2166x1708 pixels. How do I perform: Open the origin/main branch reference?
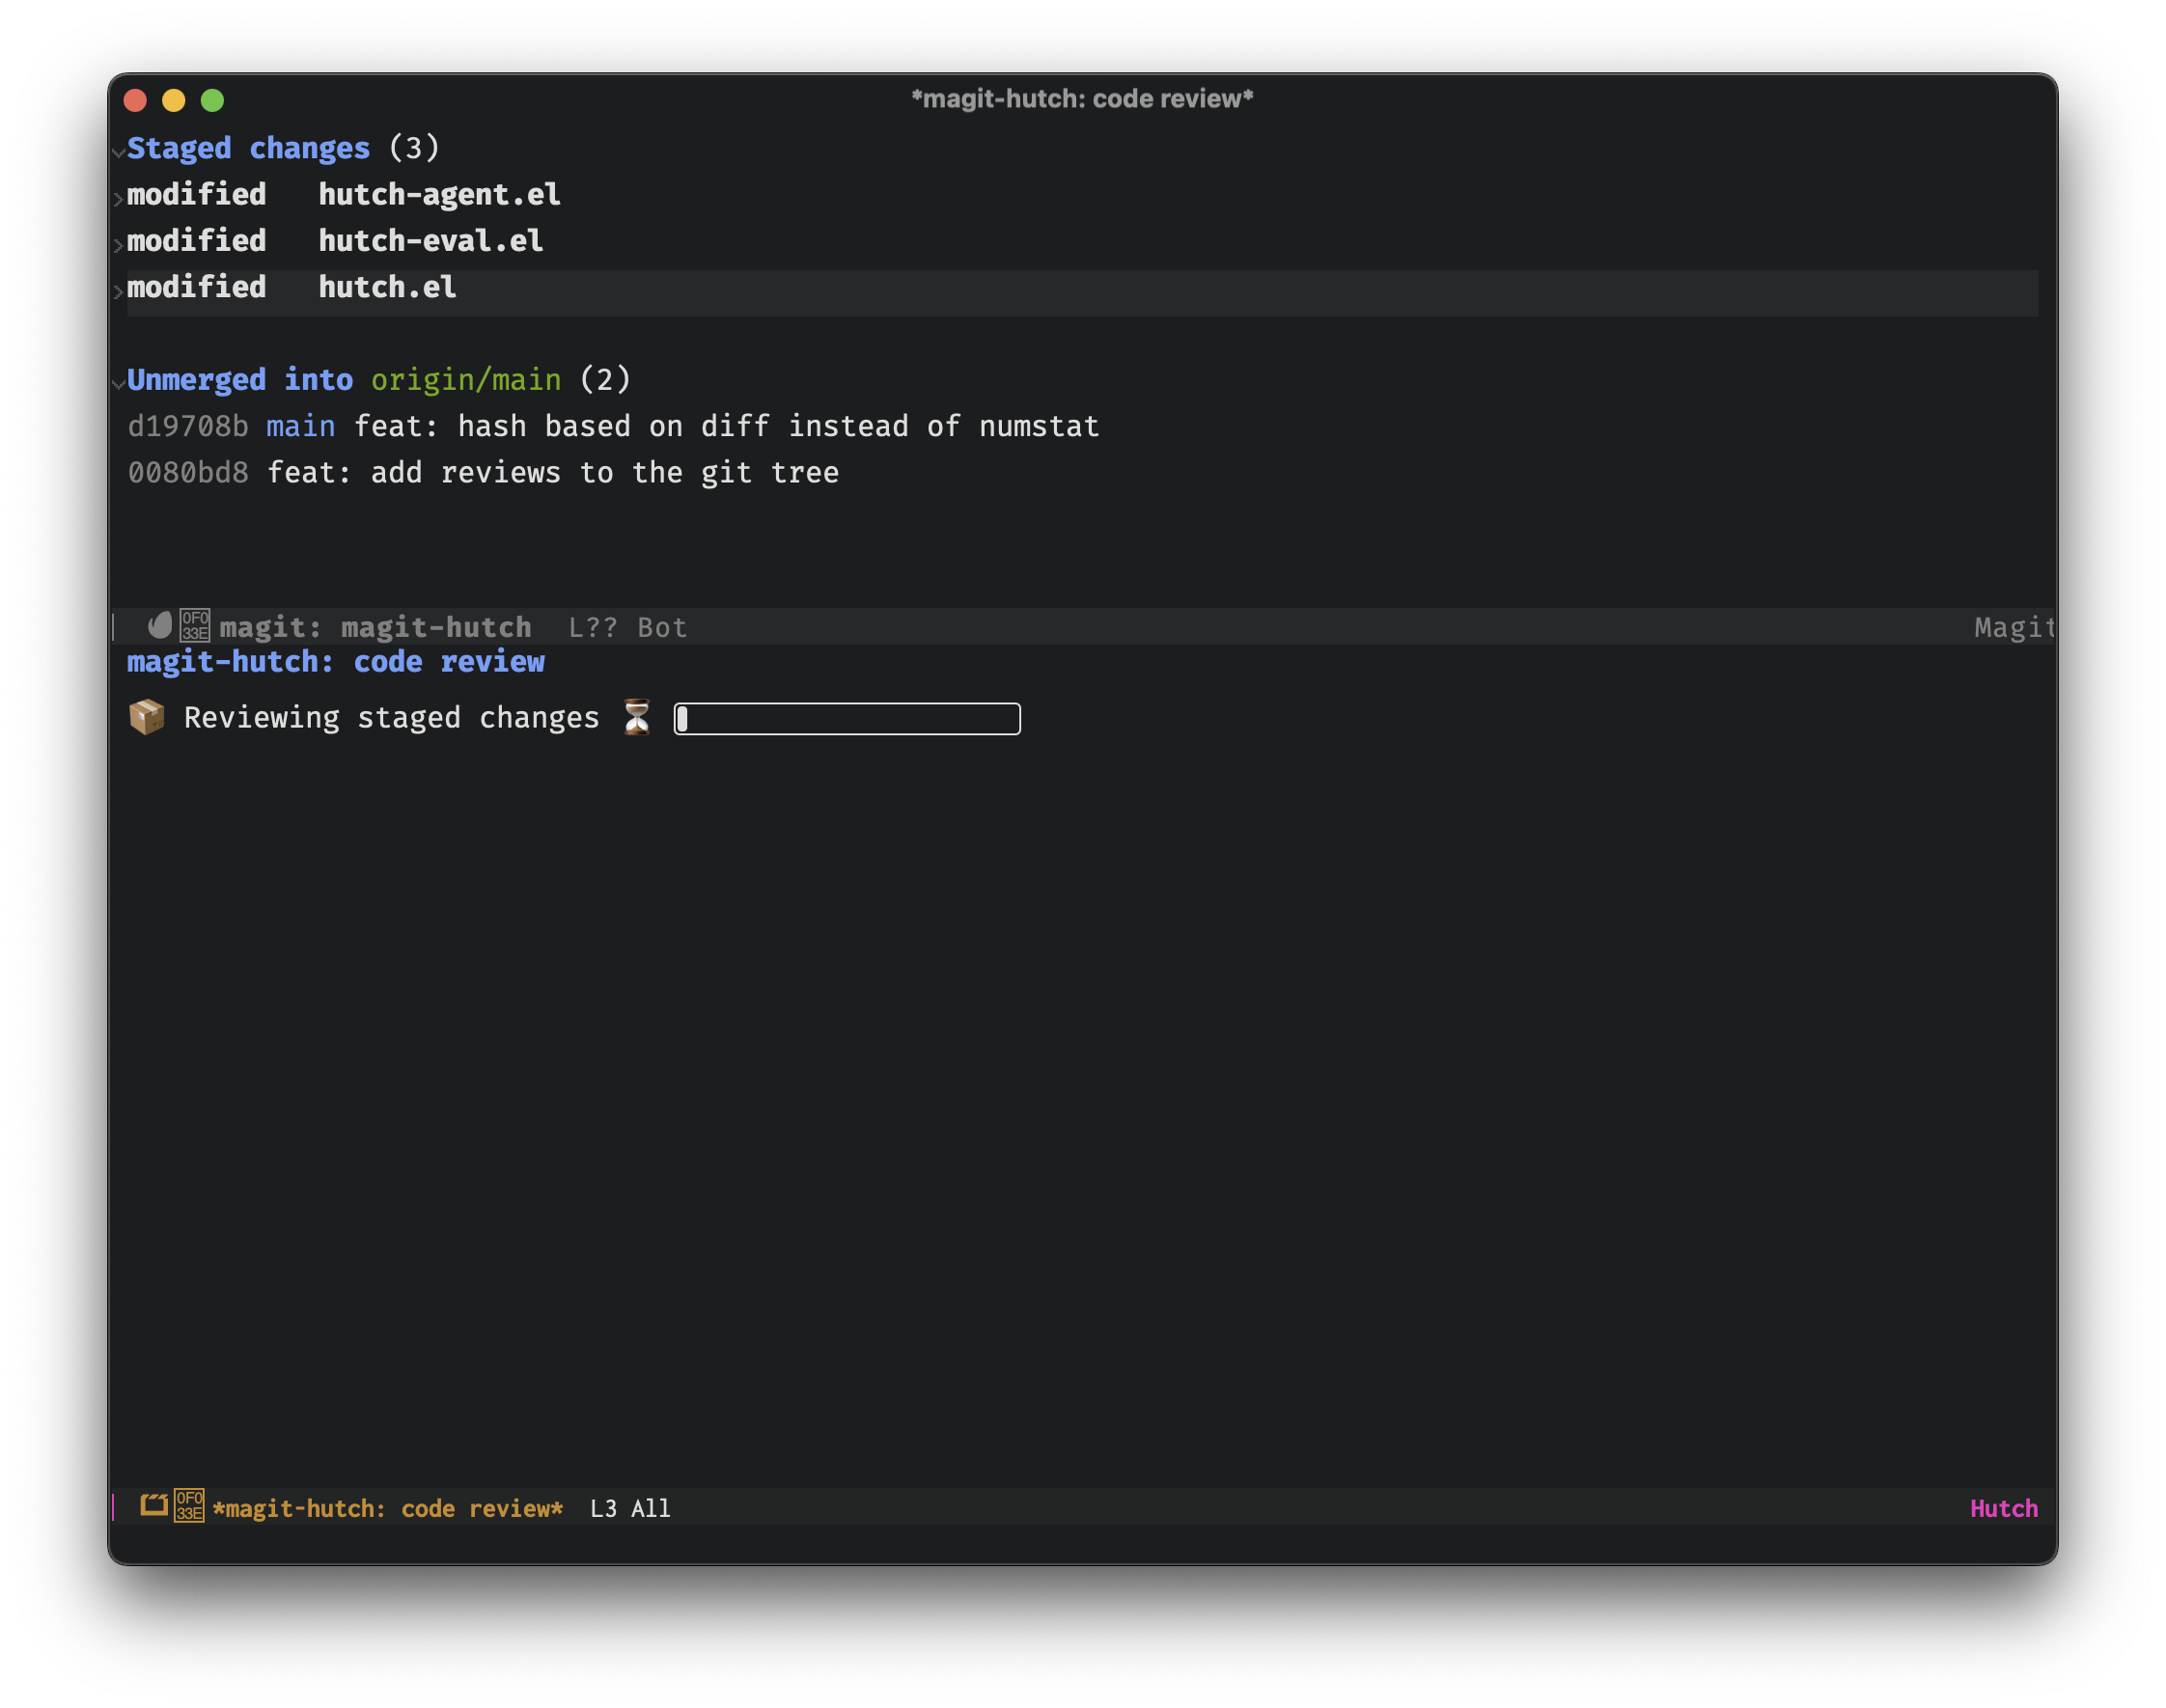(x=466, y=380)
